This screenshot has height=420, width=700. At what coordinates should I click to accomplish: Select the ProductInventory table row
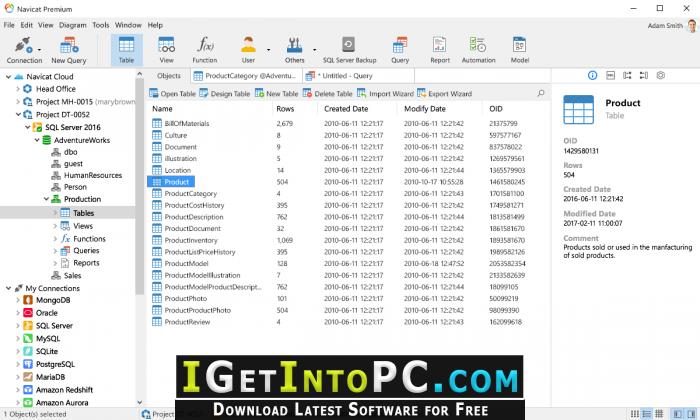point(191,240)
